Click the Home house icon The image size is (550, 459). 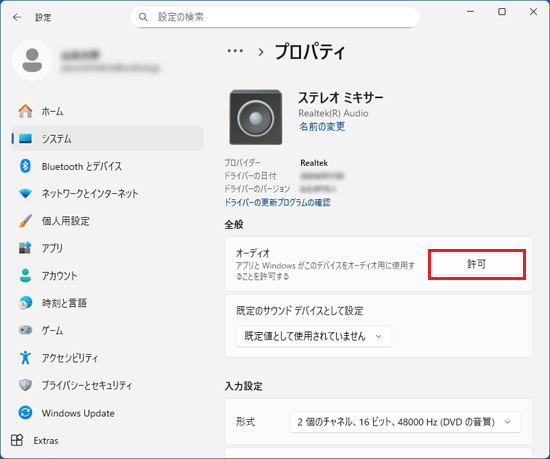25,111
